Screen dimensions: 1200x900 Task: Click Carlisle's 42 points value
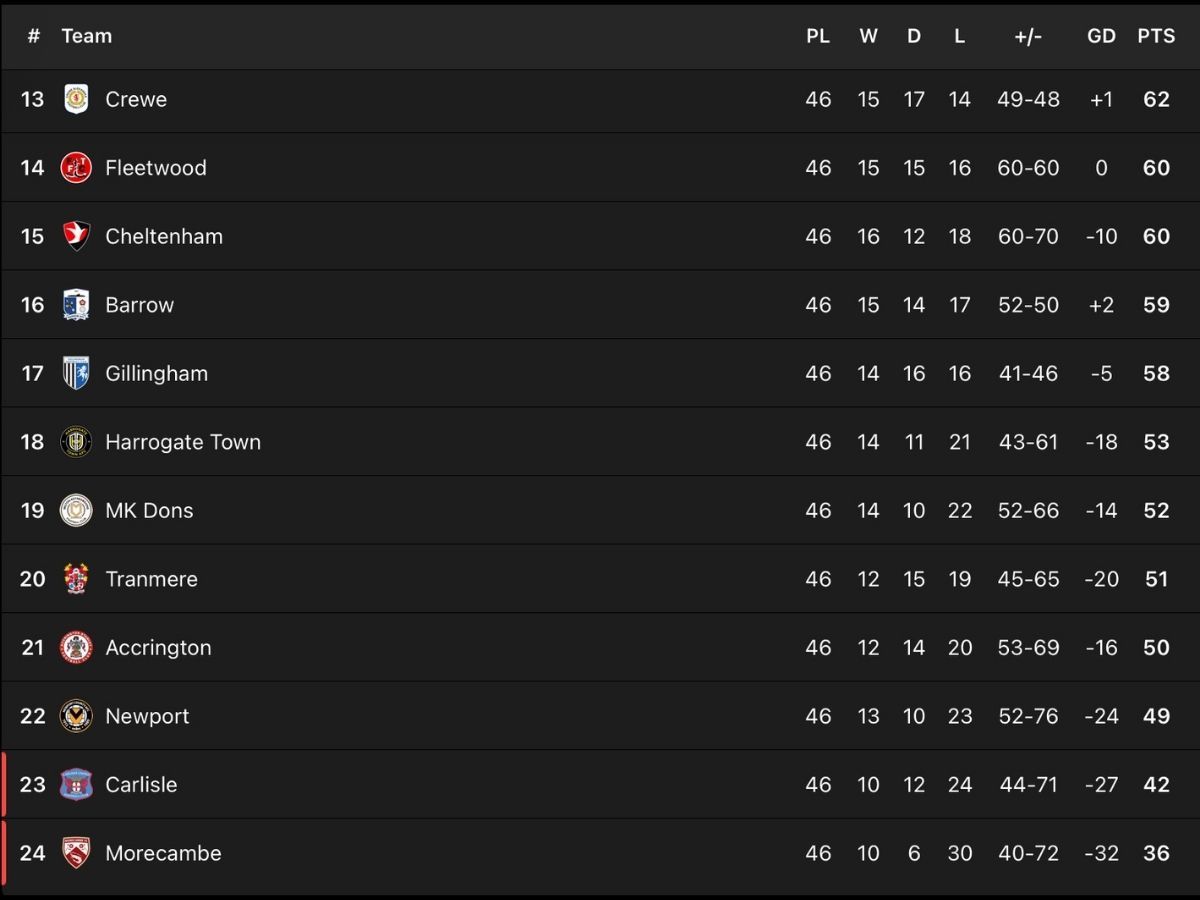click(1156, 785)
